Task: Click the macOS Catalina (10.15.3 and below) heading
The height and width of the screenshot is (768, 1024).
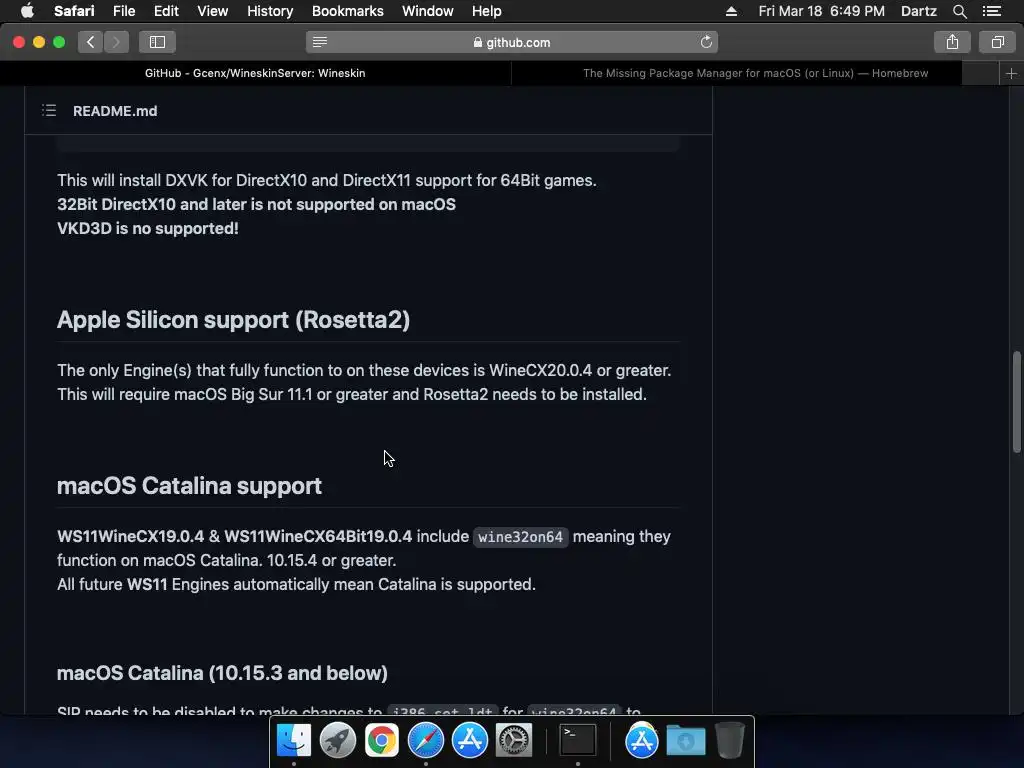Action: point(222,673)
